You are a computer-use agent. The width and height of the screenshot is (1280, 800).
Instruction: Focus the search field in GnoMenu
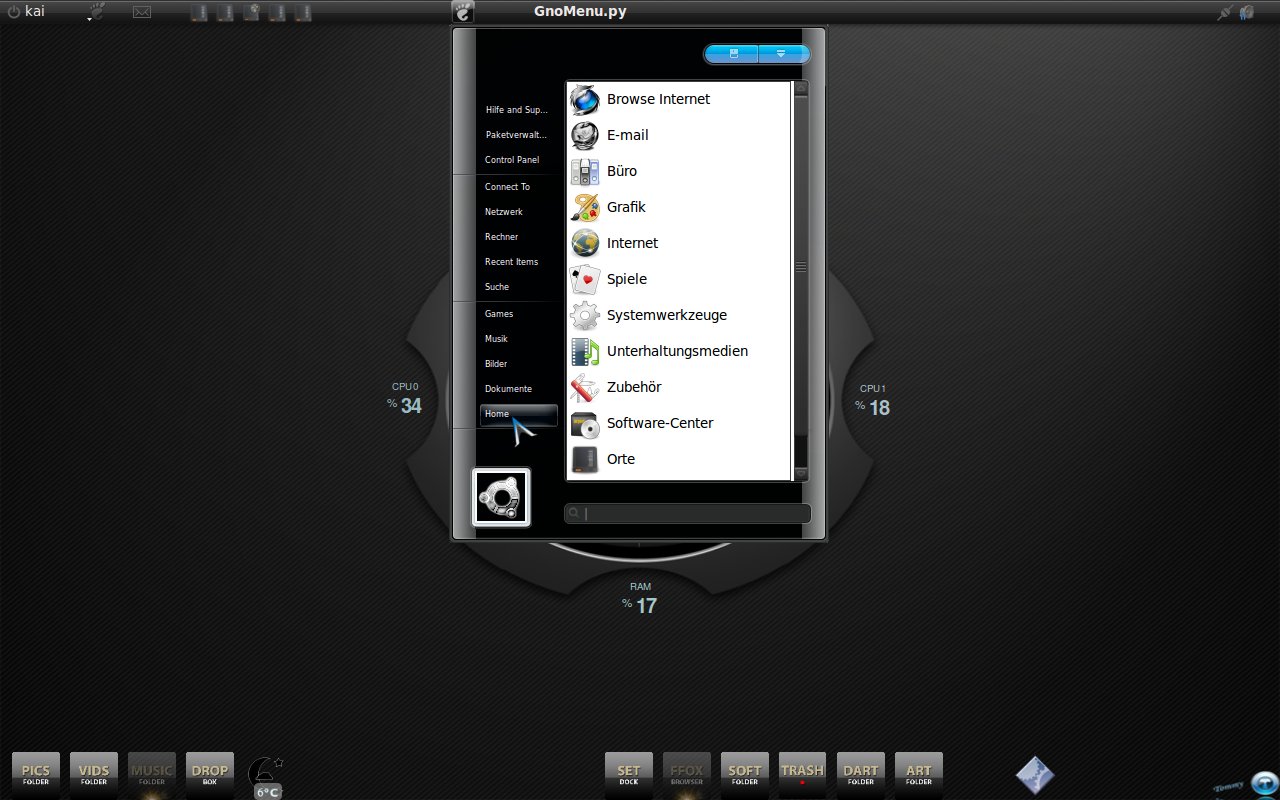coord(688,514)
